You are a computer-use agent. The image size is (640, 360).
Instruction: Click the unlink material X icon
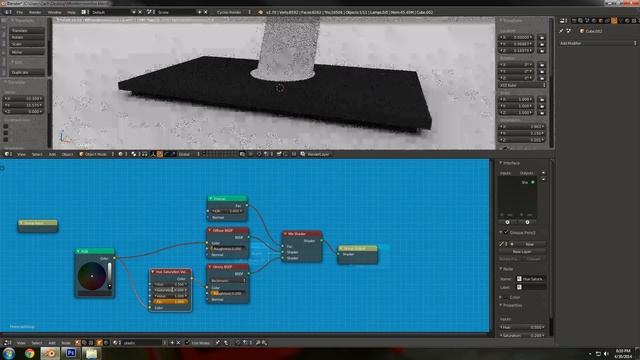179,342
